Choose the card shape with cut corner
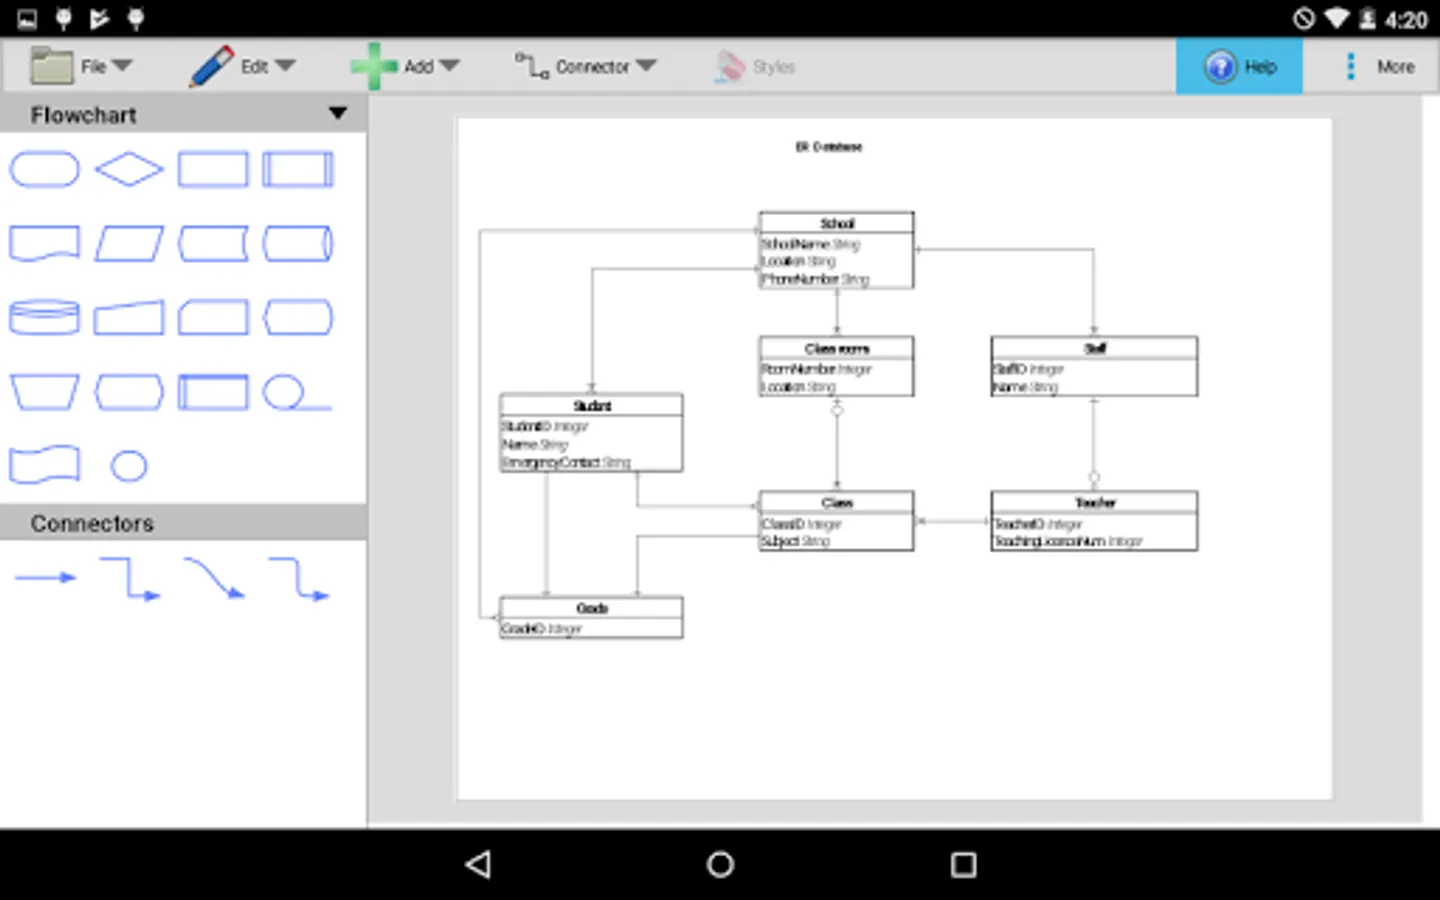Image resolution: width=1440 pixels, height=900 pixels. click(x=213, y=318)
